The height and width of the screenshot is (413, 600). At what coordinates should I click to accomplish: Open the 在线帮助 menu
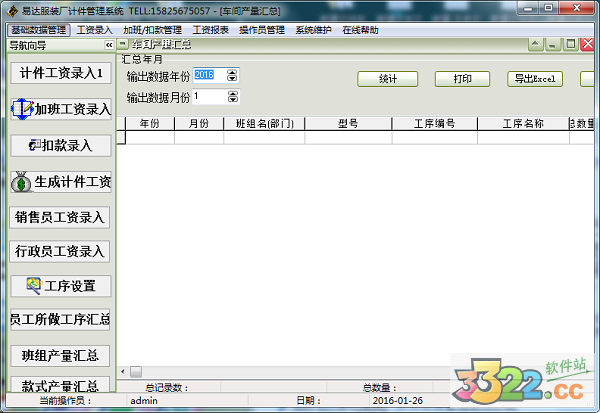click(360, 30)
